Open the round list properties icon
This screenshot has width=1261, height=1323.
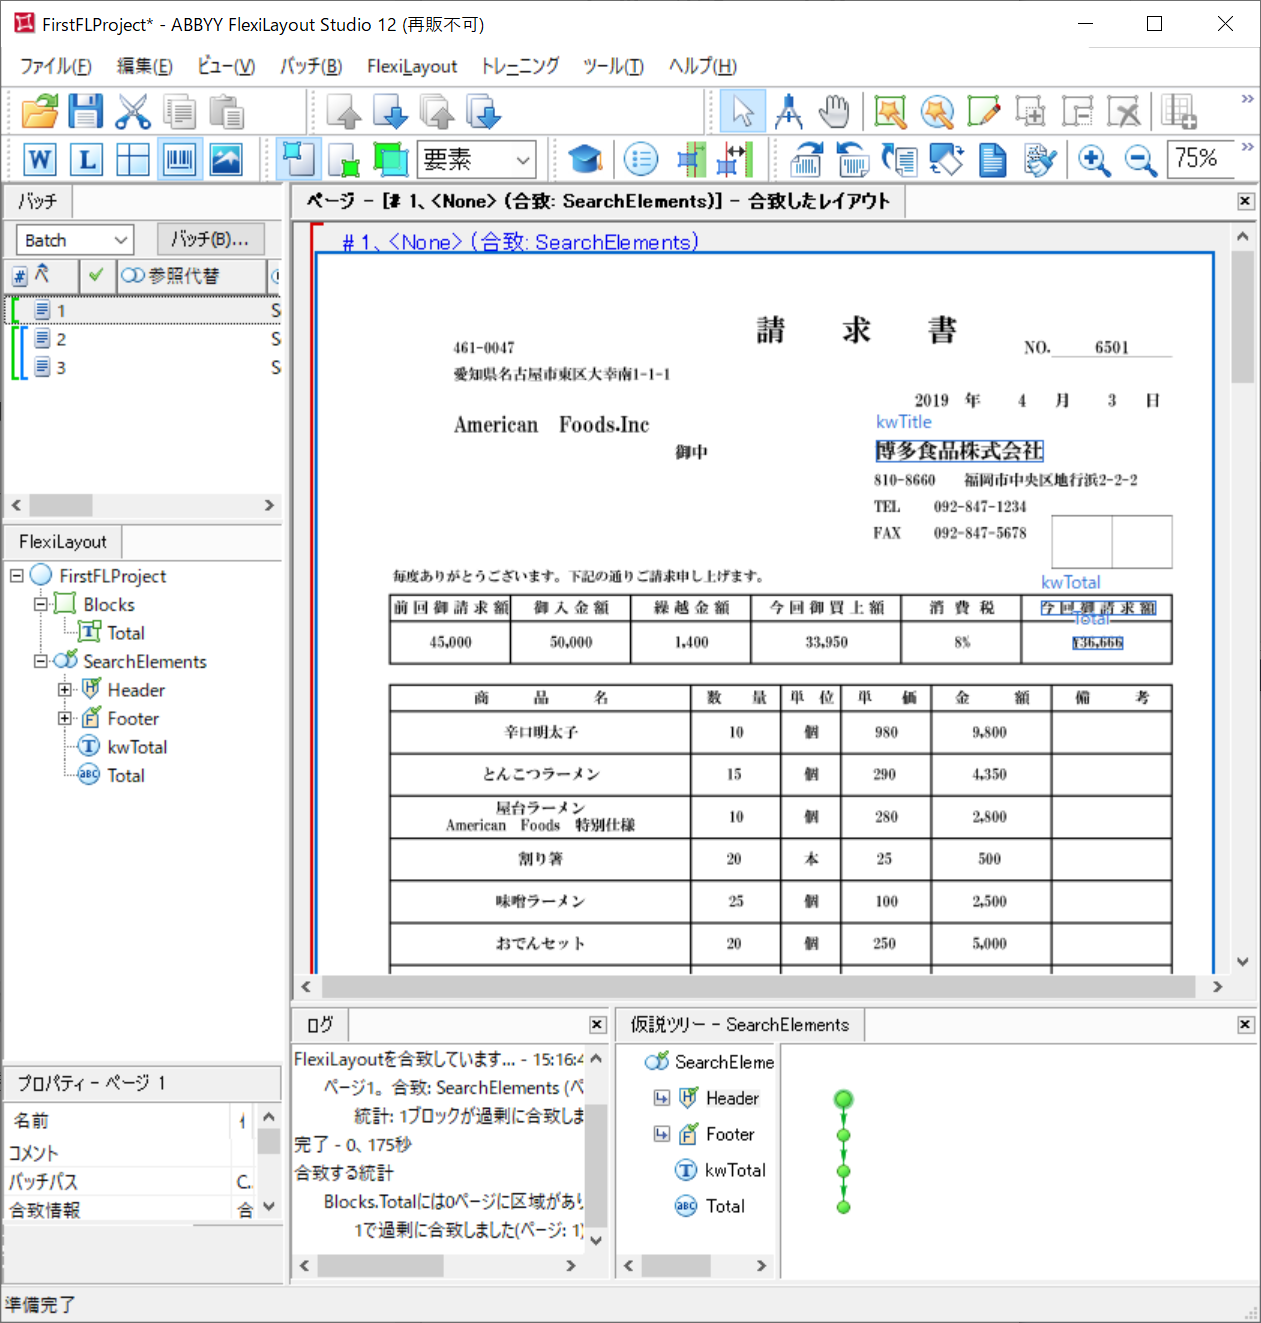click(x=641, y=159)
